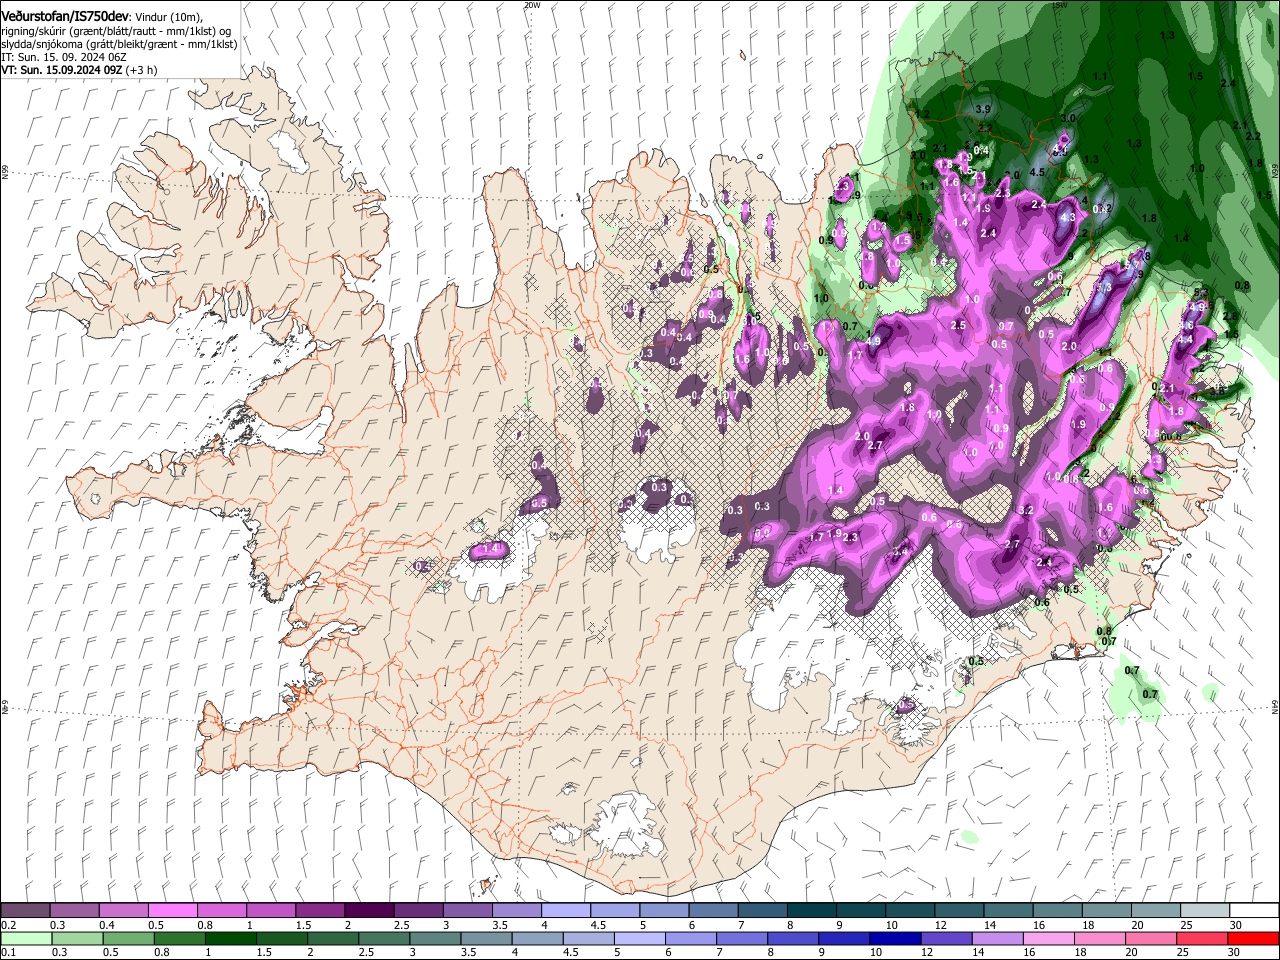This screenshot has height=960, width=1280.
Task: Select the light violet 14–16 rain swatch
Action: tap(998, 938)
